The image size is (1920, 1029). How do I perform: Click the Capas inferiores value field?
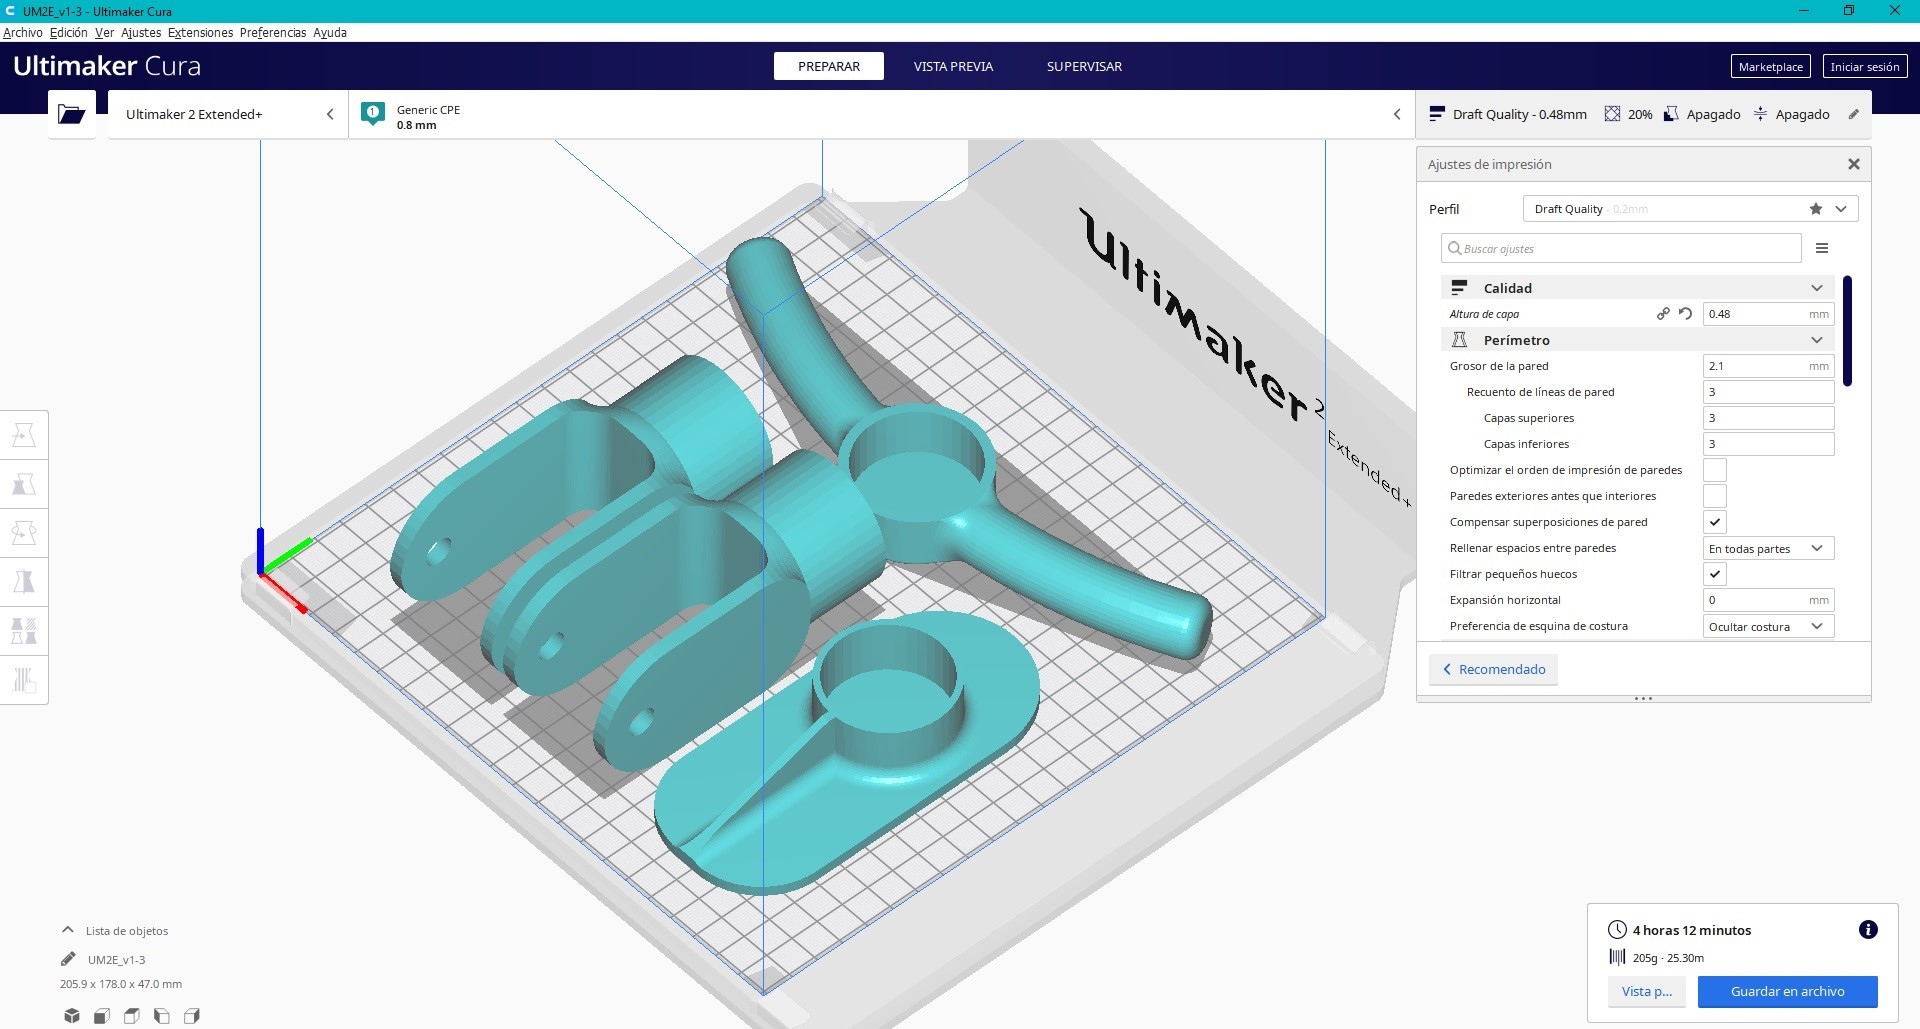[1769, 444]
